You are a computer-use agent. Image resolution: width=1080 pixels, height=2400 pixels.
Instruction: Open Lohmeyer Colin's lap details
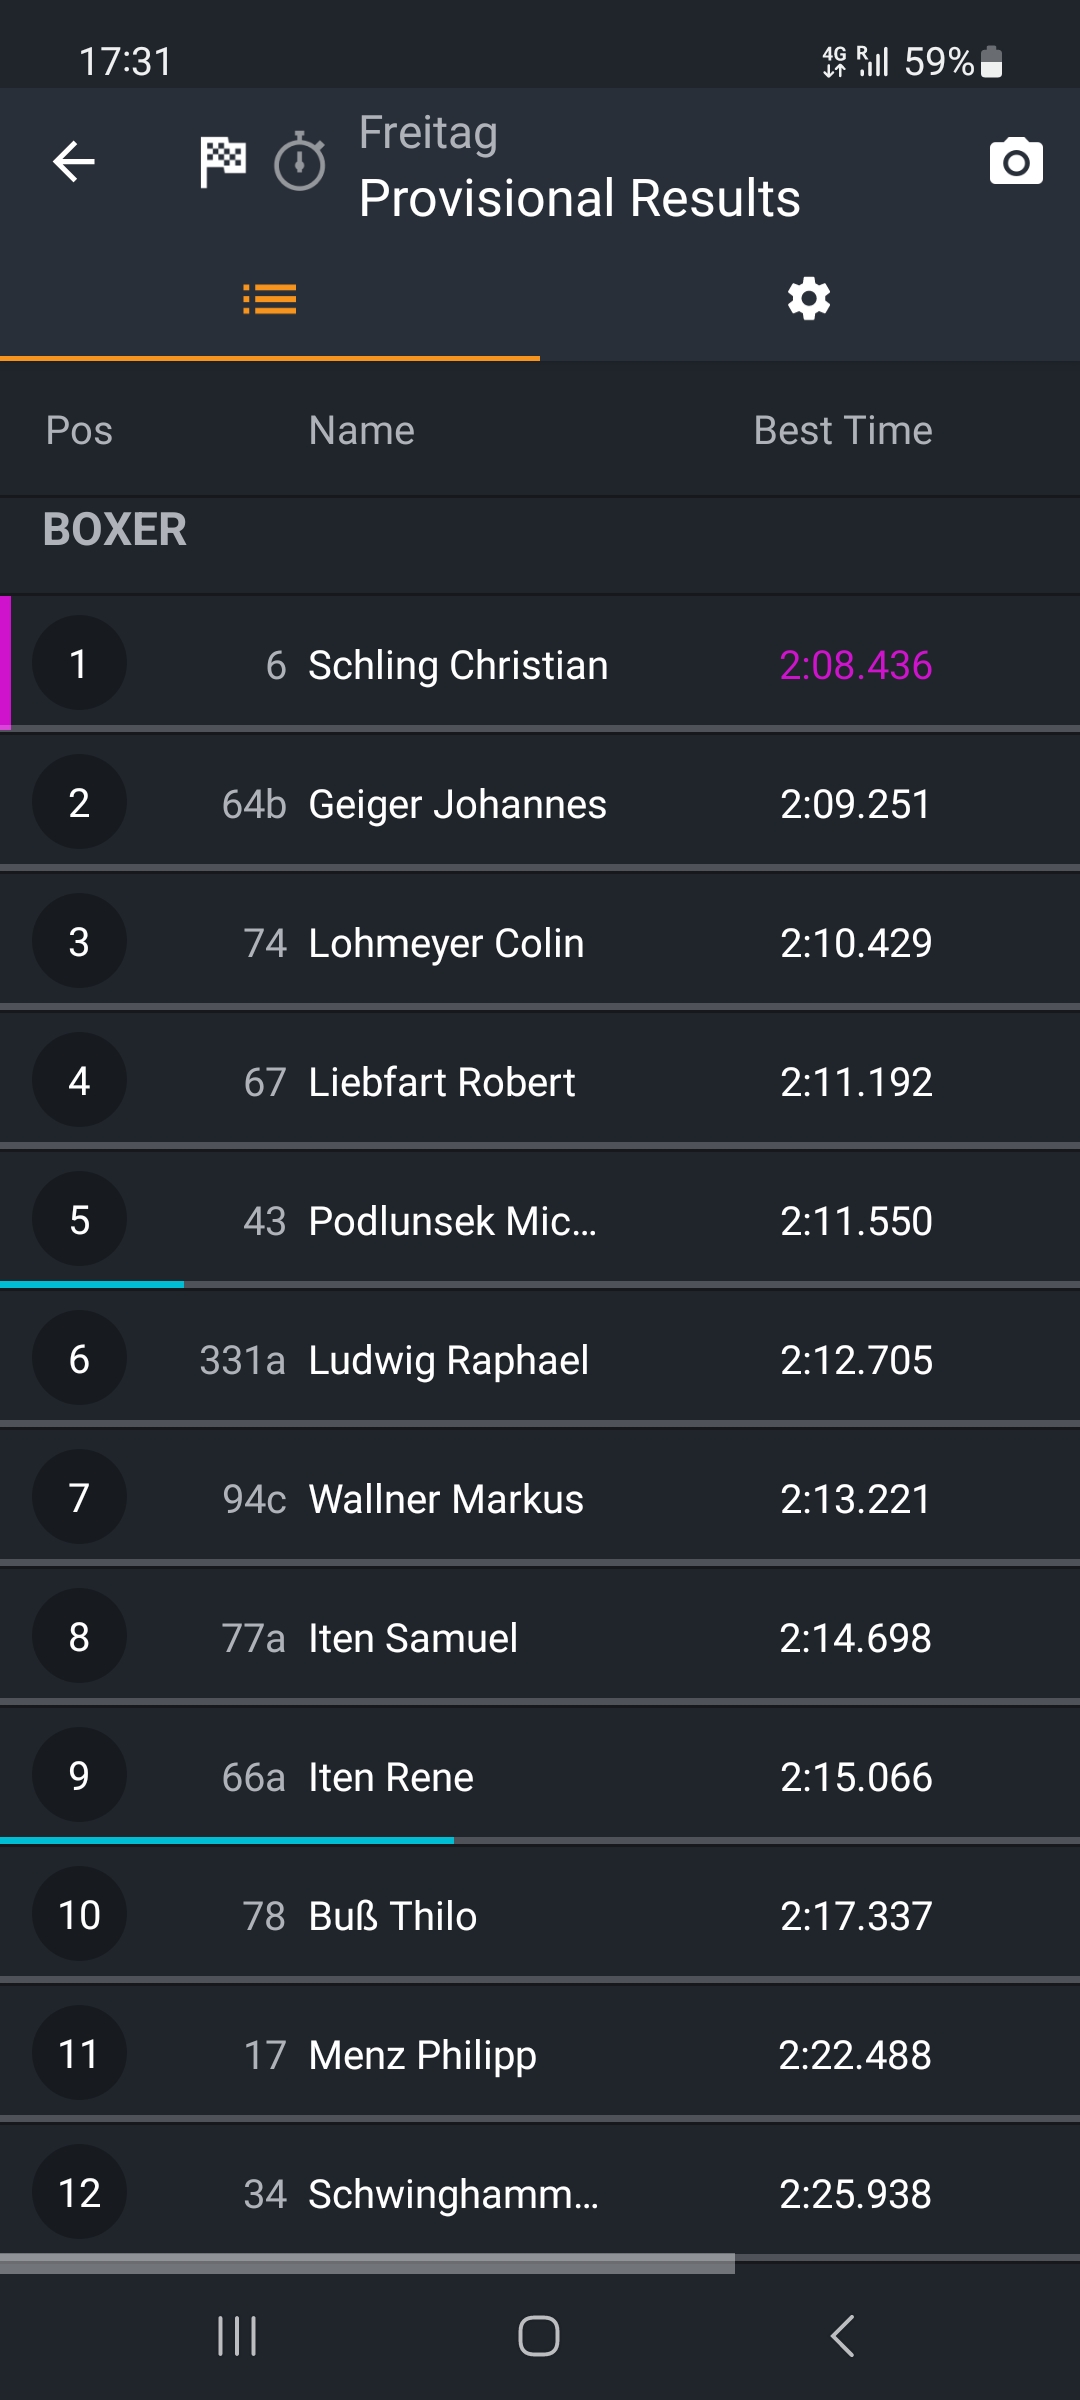[x=446, y=943]
